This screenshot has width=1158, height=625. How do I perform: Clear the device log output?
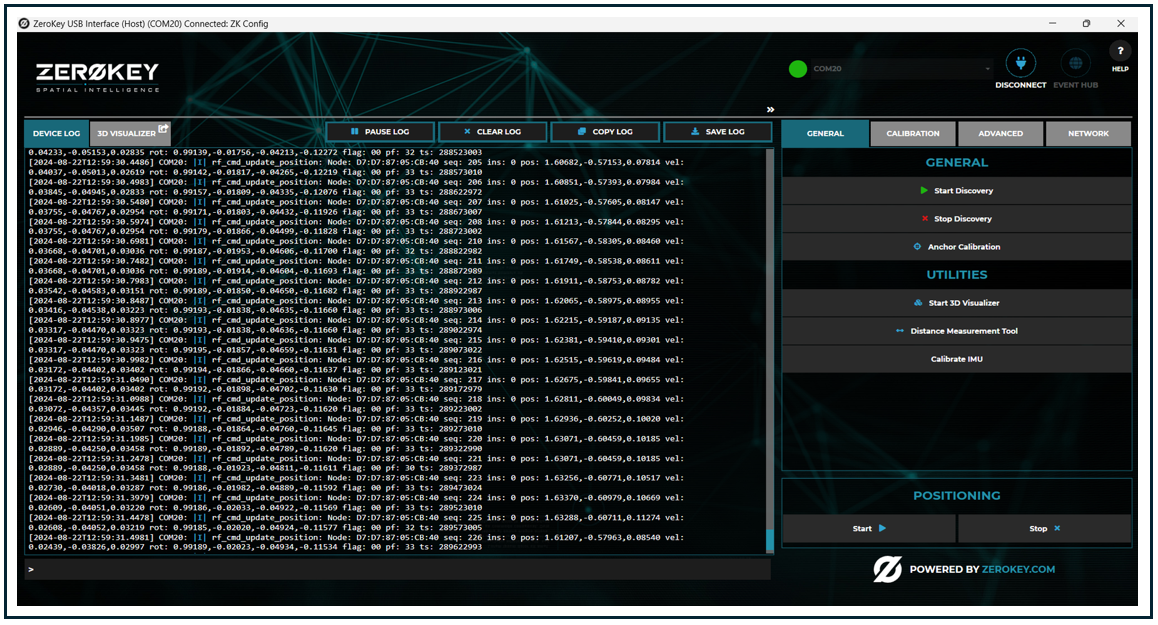click(492, 131)
